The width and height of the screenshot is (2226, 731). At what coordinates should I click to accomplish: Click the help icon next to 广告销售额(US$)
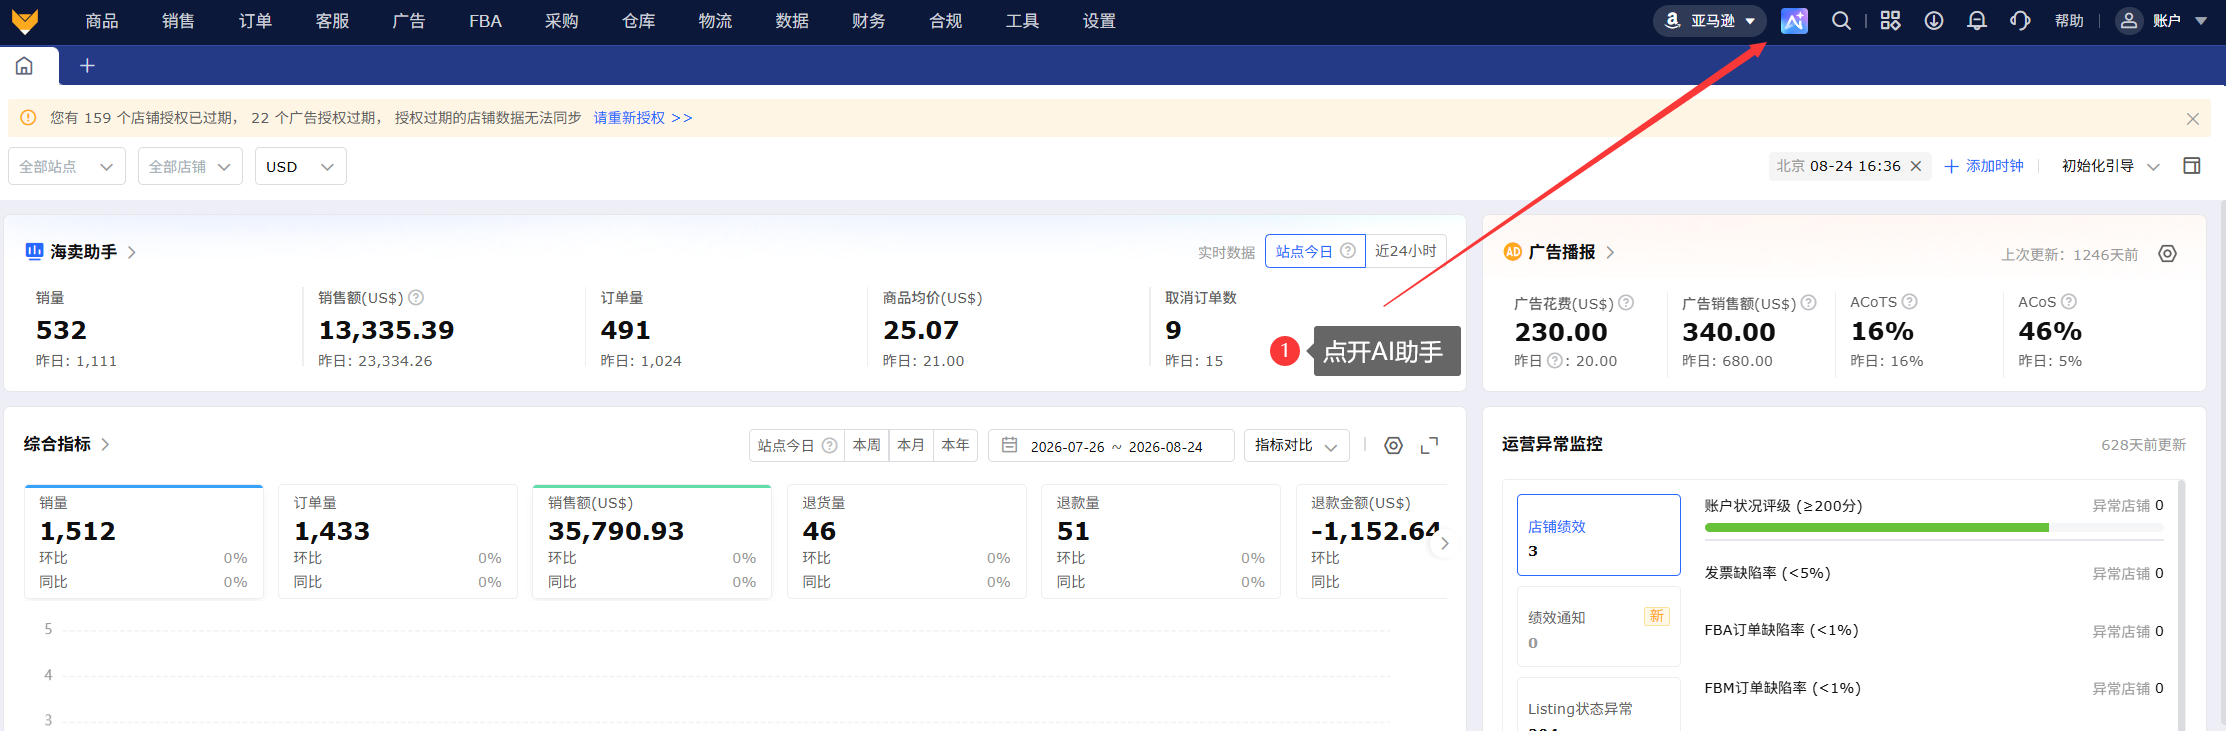point(1808,303)
